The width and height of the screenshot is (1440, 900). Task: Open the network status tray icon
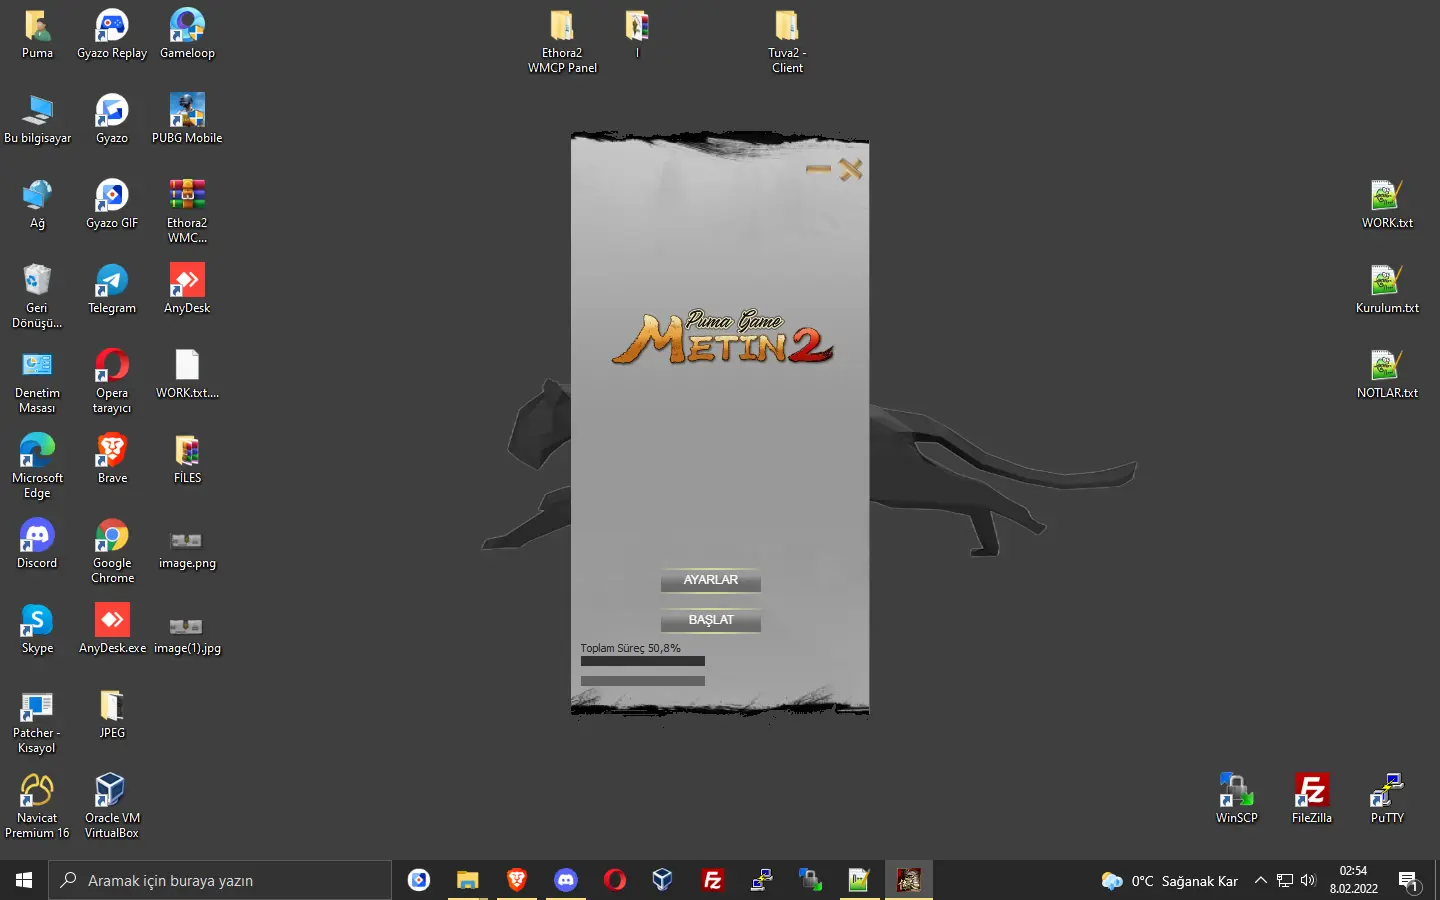(1285, 880)
